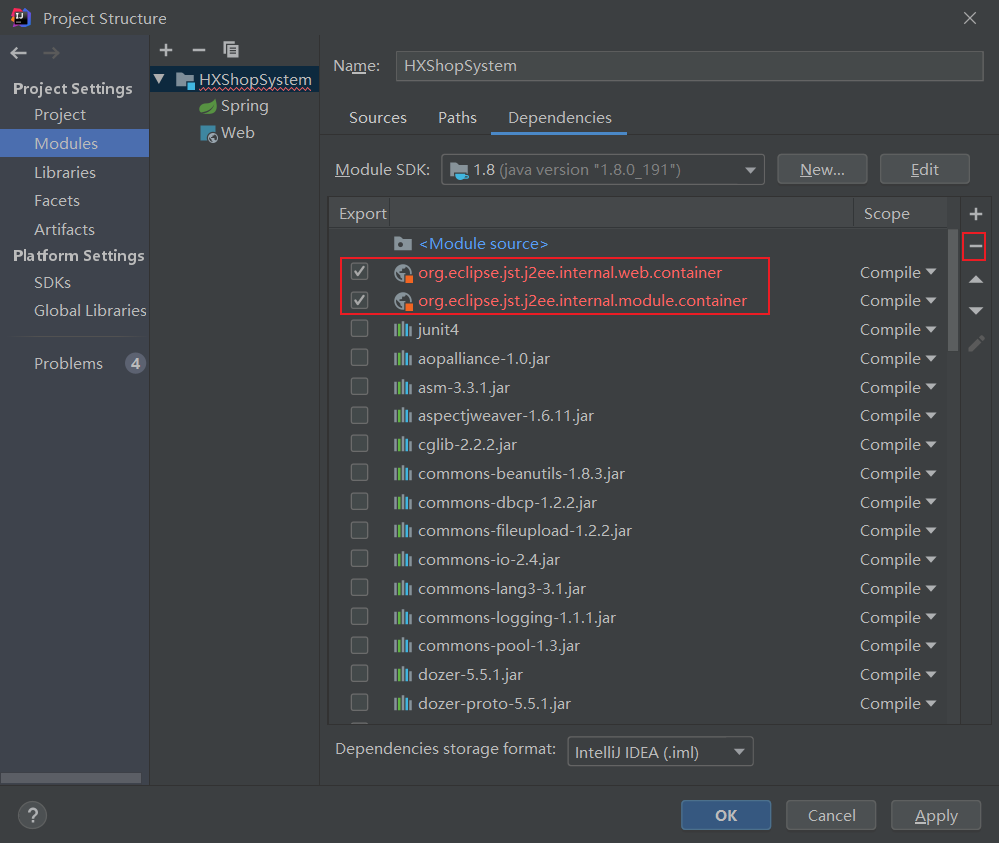
Task: Click the help question mark icon
Action: pos(33,815)
